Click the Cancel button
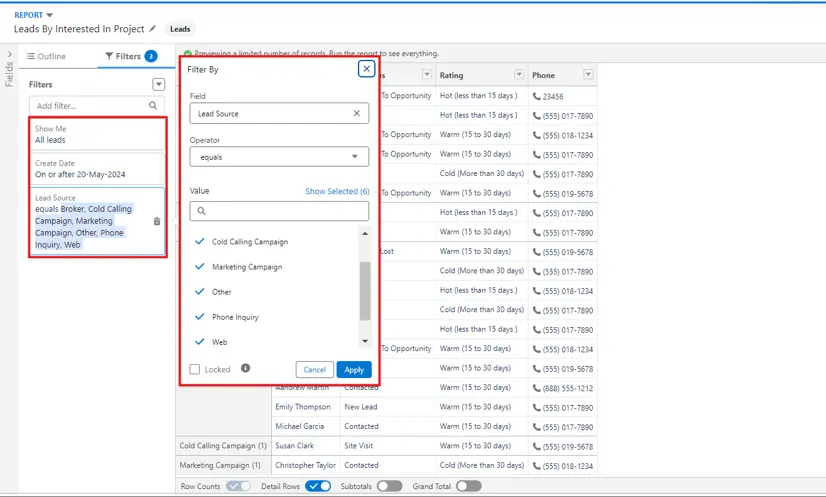This screenshot has height=497, width=826. [314, 369]
